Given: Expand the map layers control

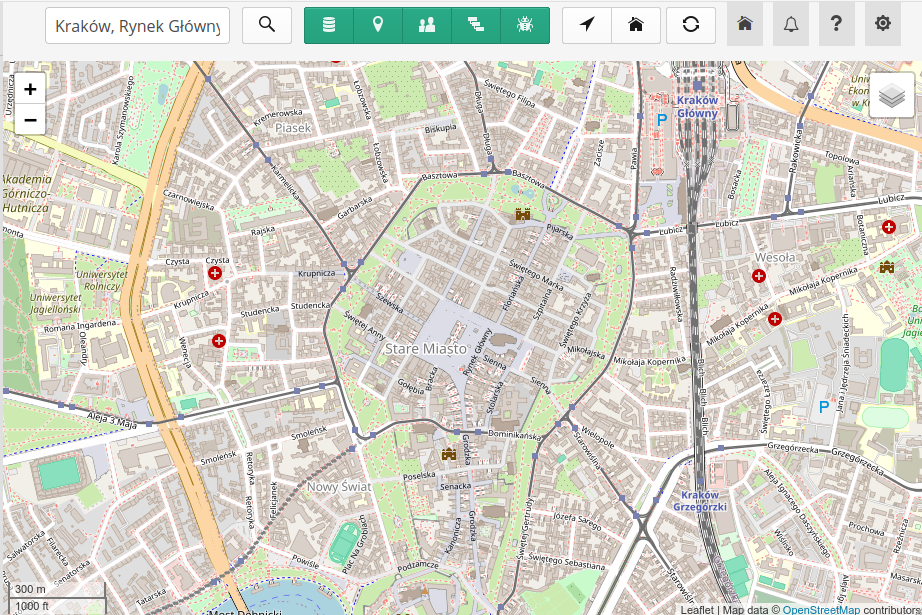Looking at the screenshot, I should 892,96.
